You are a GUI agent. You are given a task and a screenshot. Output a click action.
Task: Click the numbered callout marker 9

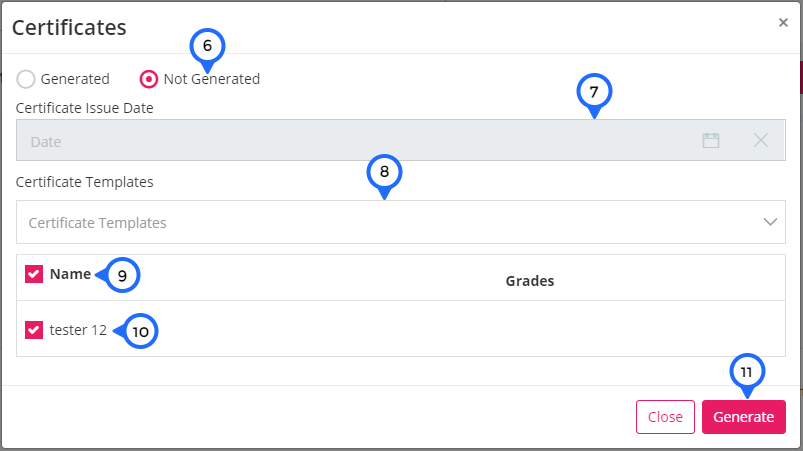pyautogui.click(x=122, y=275)
